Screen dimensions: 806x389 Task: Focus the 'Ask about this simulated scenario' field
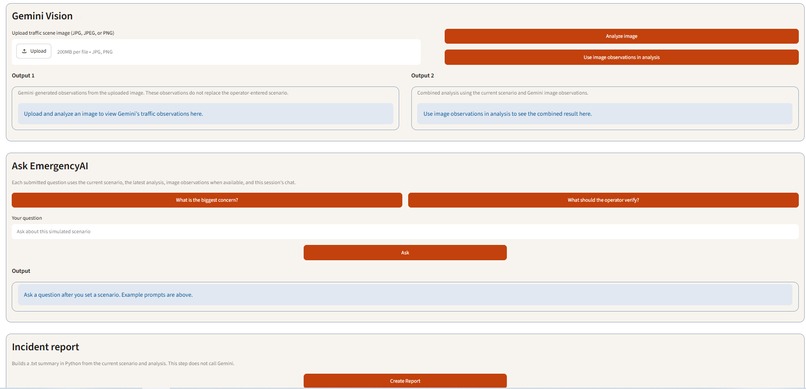pos(405,231)
